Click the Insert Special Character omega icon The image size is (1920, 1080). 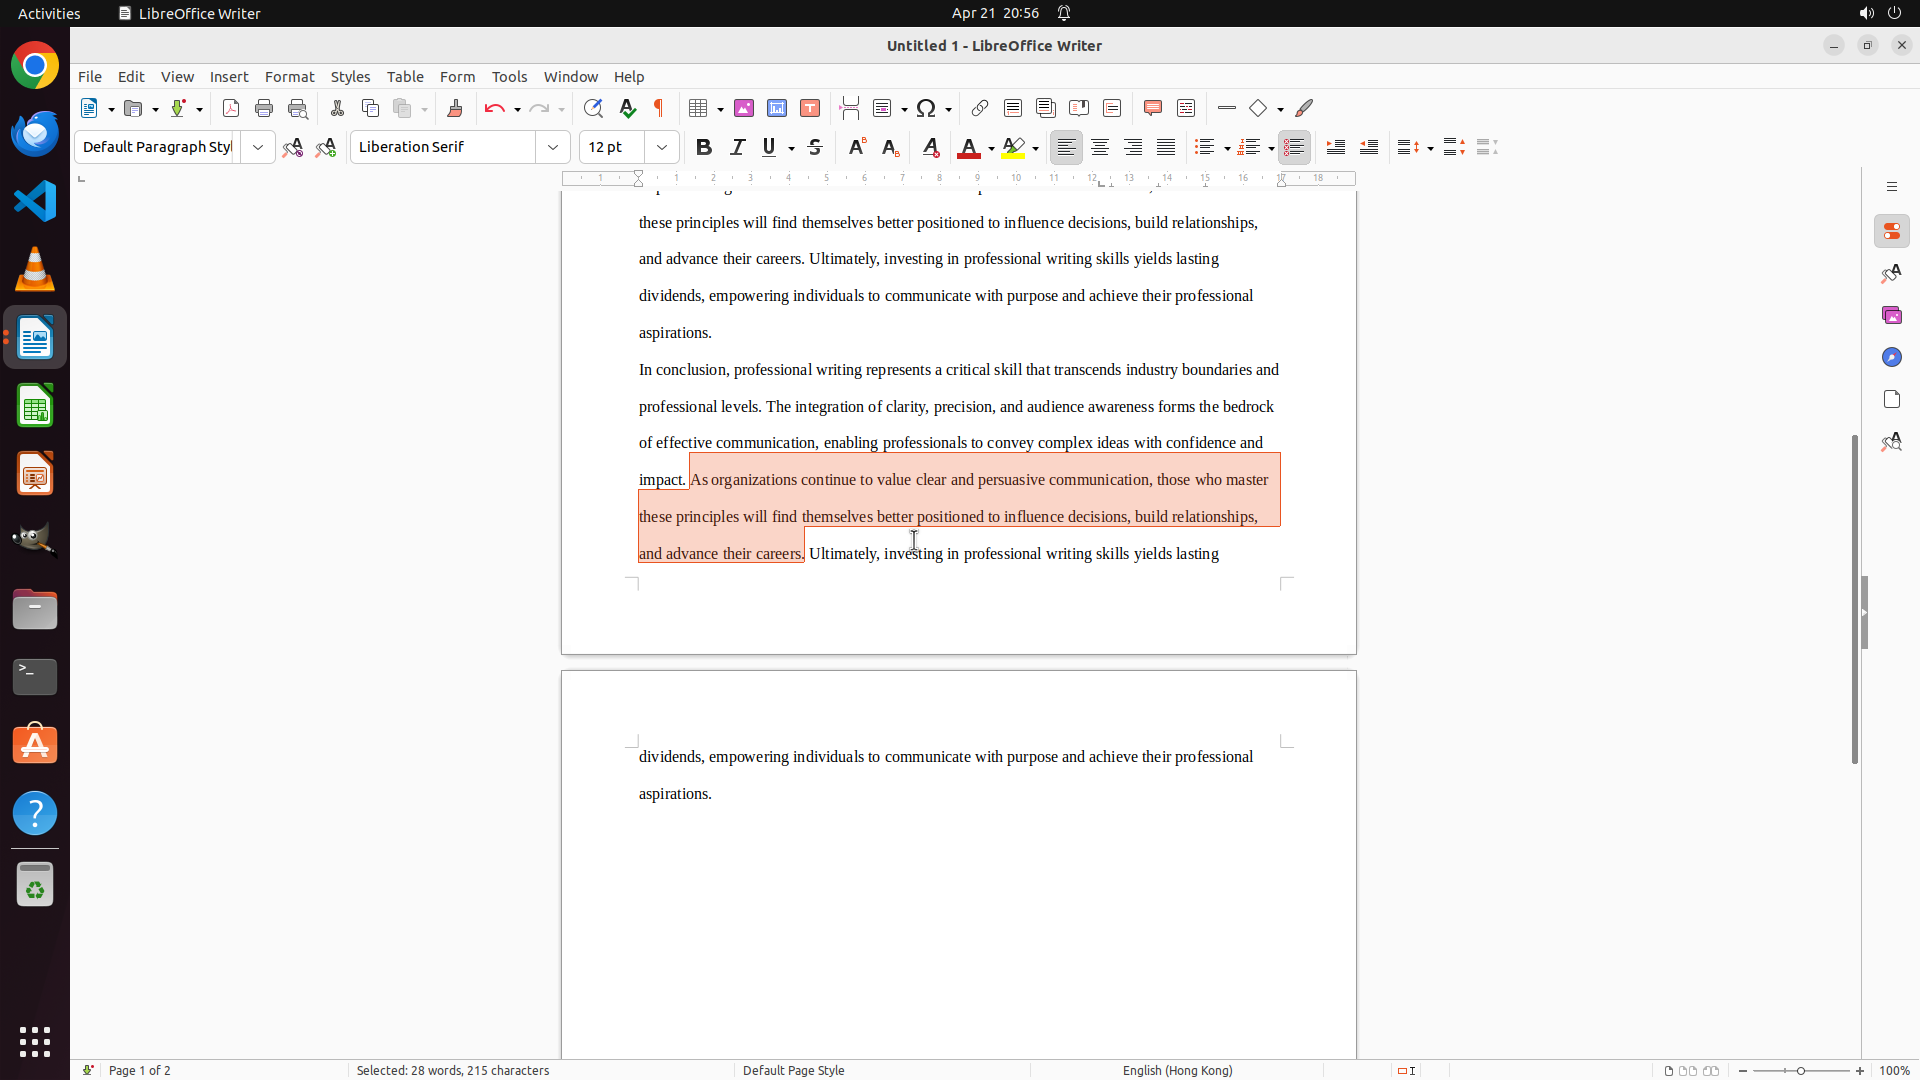[927, 108]
